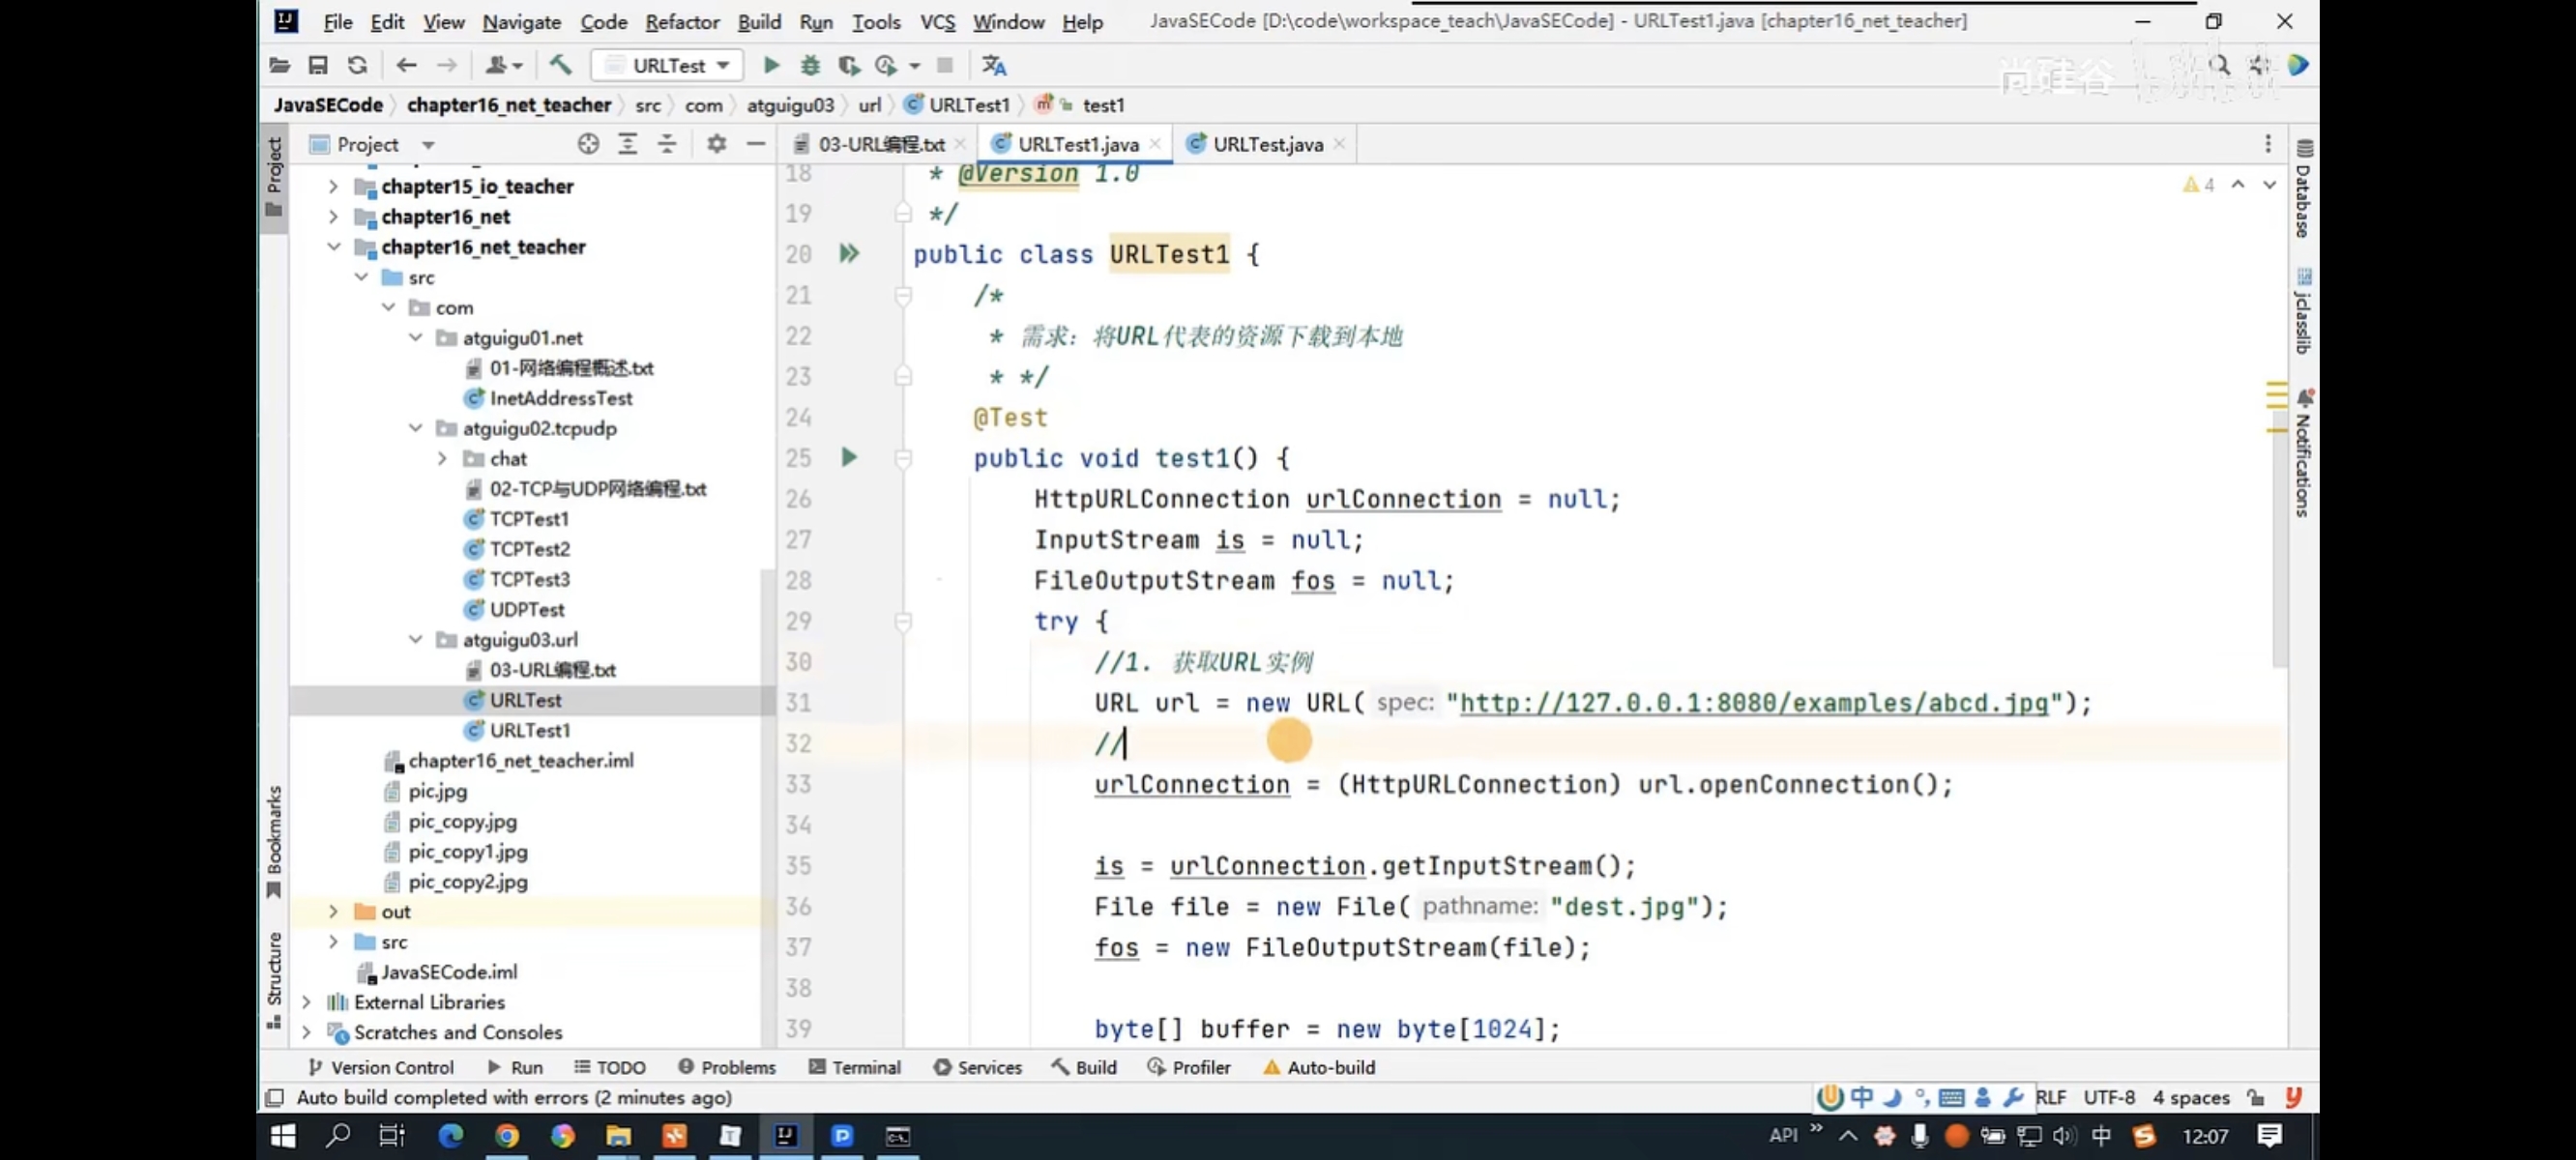Open the Terminal tool window
Viewport: 2576px width, 1160px height.
click(855, 1067)
